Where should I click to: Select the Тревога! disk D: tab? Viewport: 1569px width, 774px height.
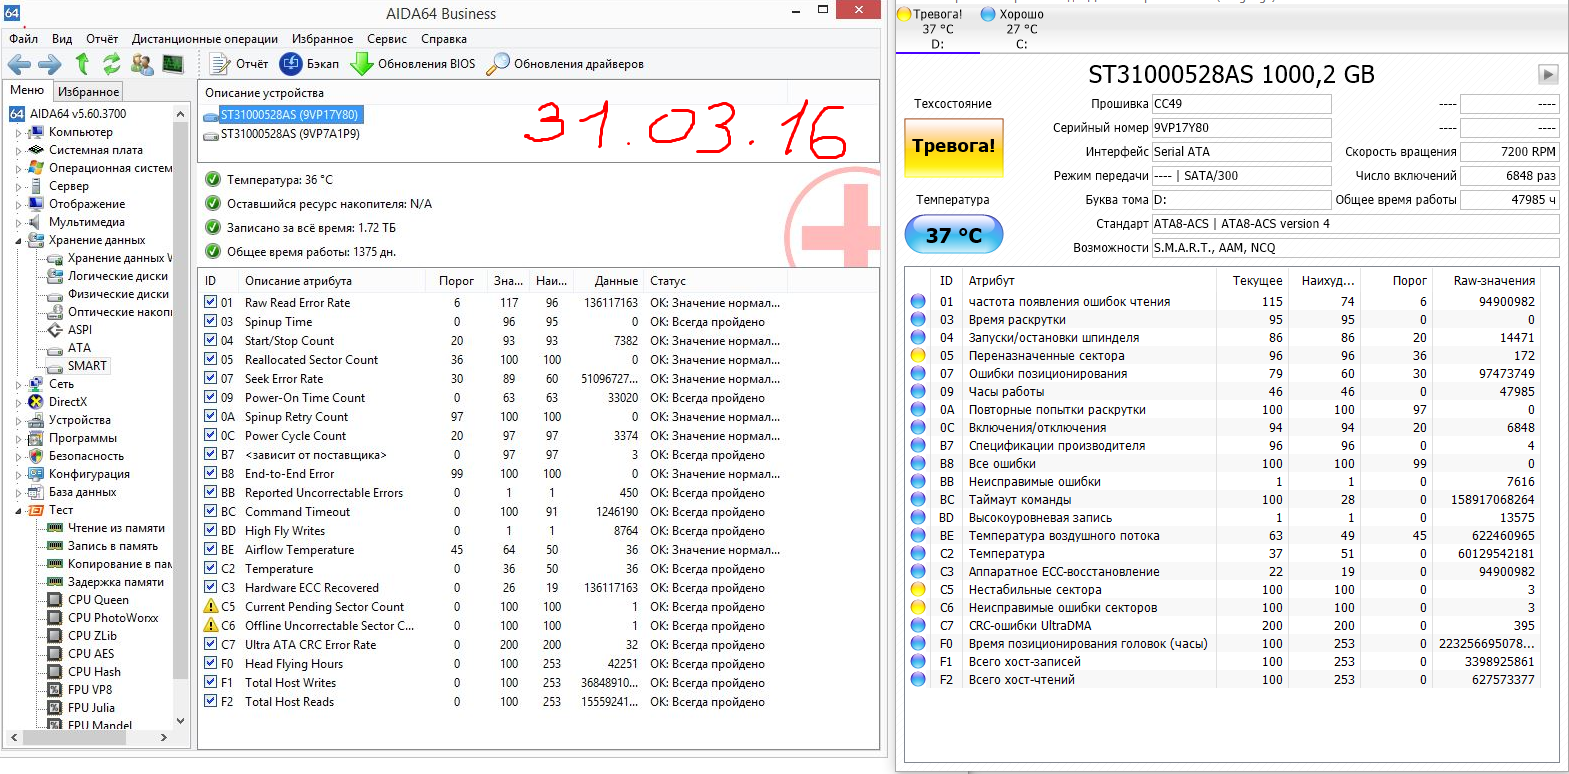[936, 28]
